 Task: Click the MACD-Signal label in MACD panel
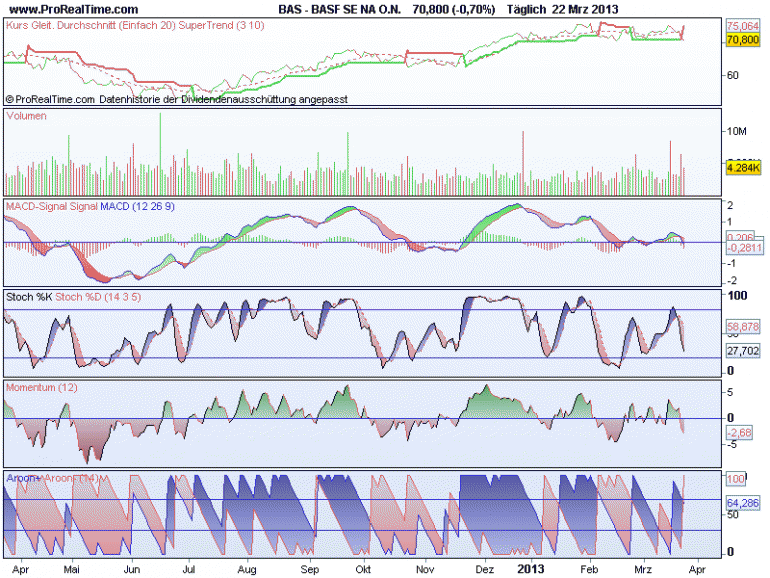[37, 206]
